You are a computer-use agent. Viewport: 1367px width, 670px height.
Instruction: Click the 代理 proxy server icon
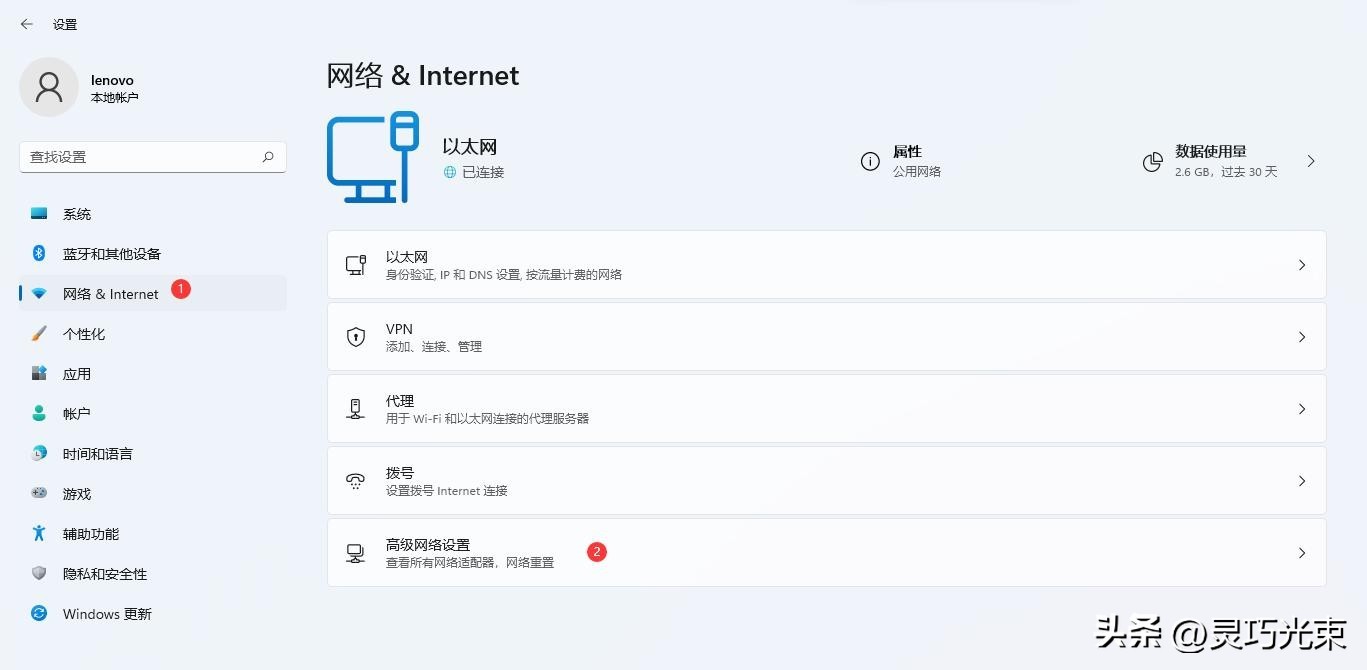click(356, 408)
